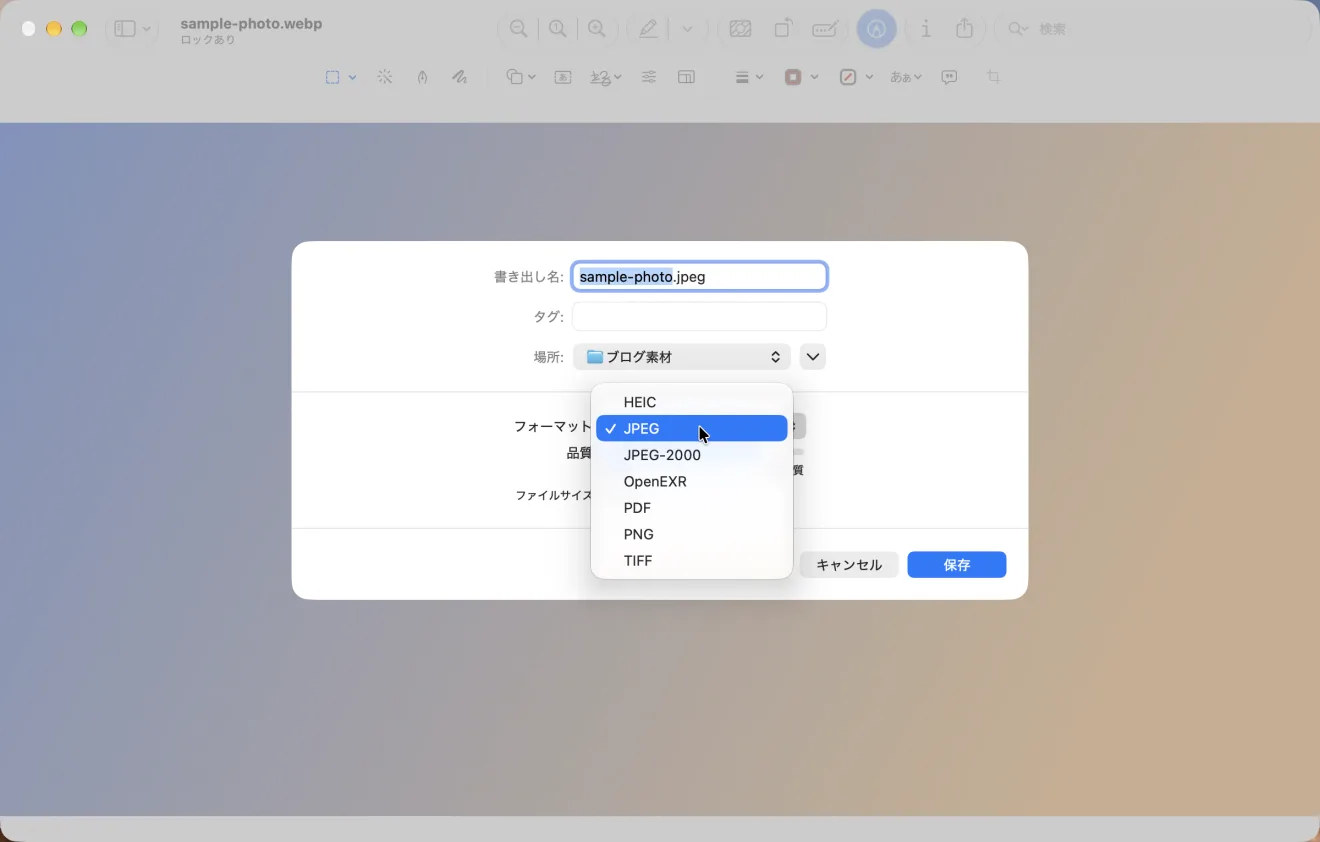This screenshot has height=842, width=1320.
Task: Open the Adjust Color sliders icon
Action: [x=649, y=77]
